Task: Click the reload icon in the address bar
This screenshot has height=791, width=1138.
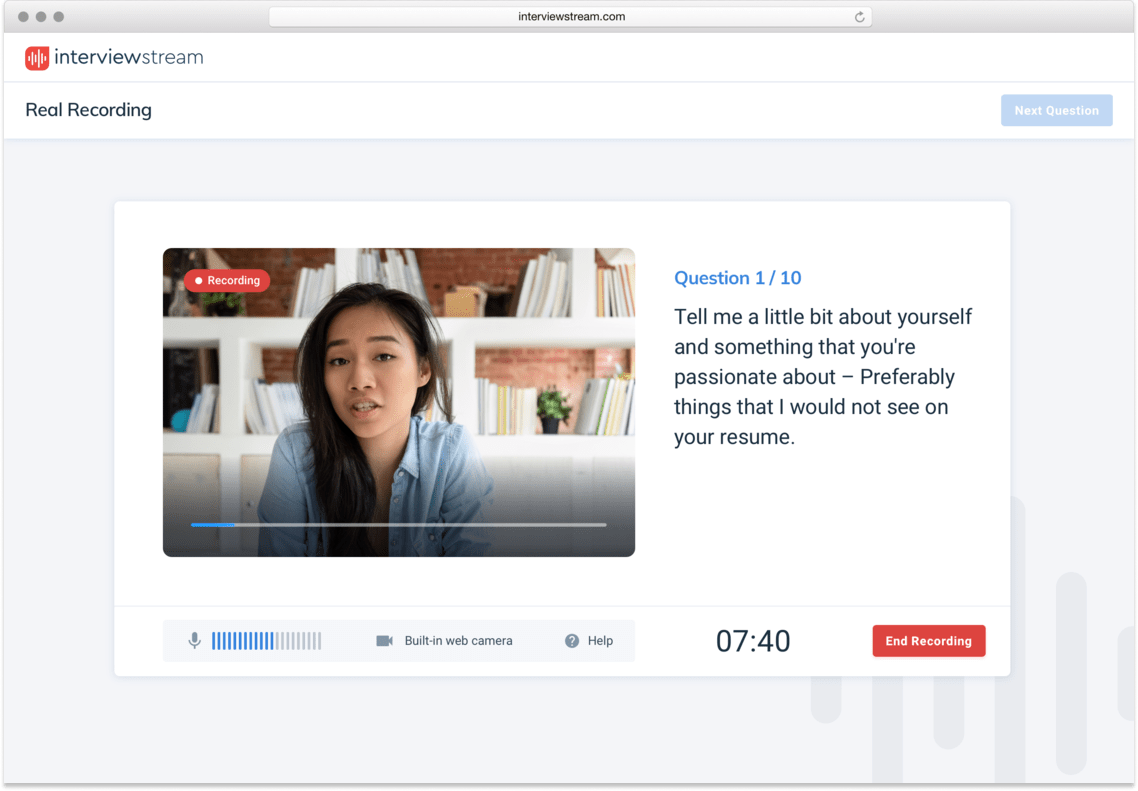Action: pyautogui.click(x=858, y=16)
